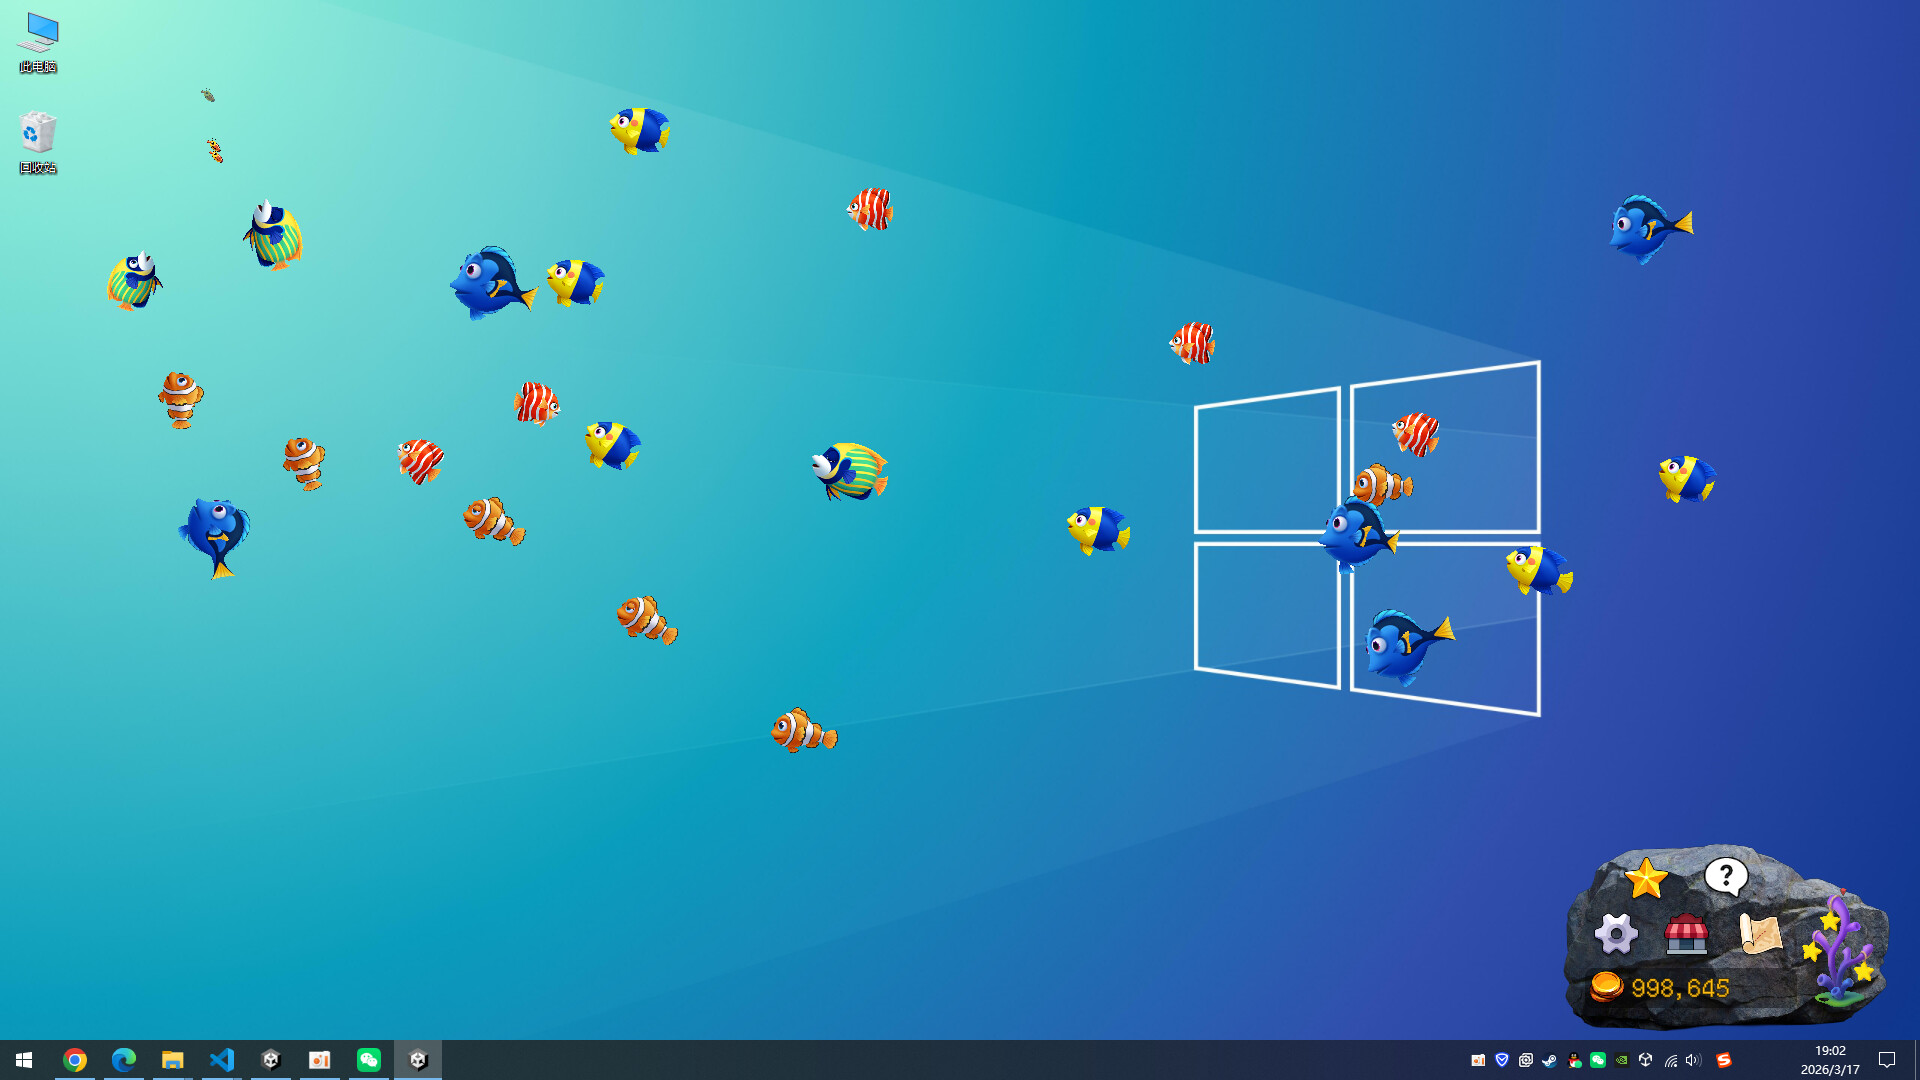
Task: View achievements with the gold star icon
Action: (1646, 879)
